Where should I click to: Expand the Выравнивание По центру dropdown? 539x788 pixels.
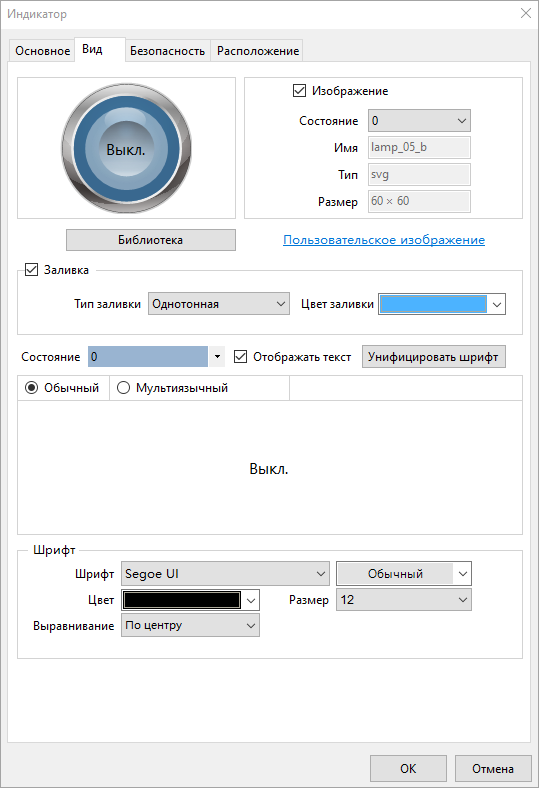click(x=190, y=625)
